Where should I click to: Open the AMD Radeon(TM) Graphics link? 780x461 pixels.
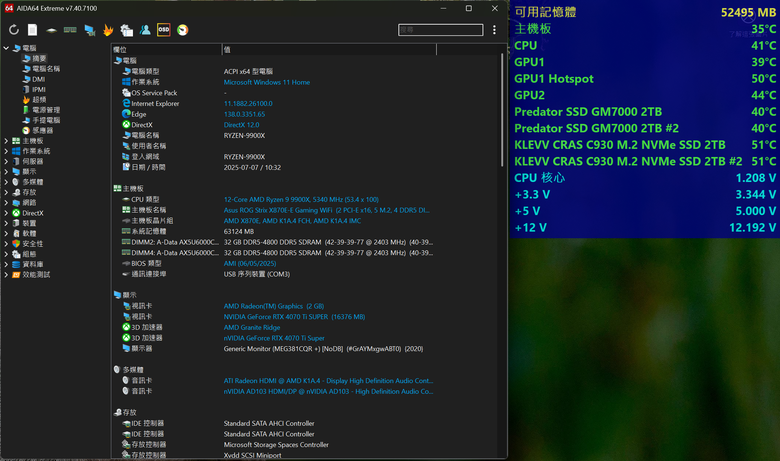[274, 306]
